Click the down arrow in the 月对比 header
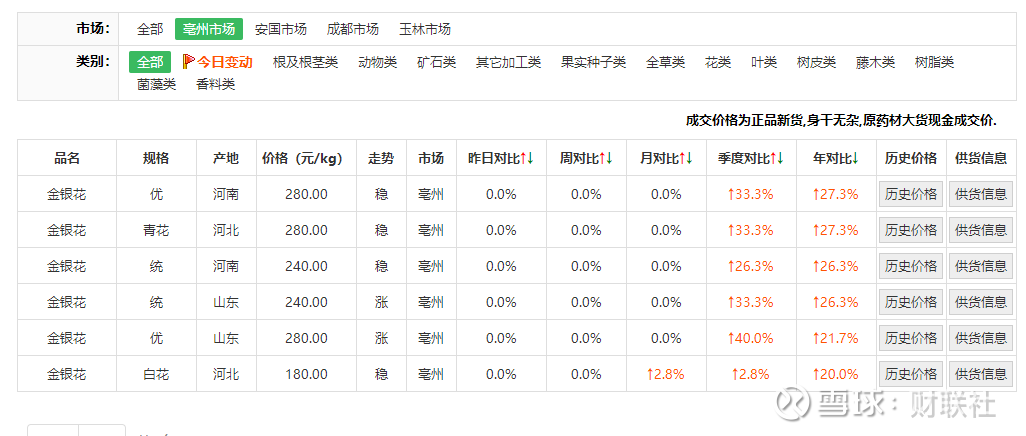Screen dimensions: 1026x436 [689, 158]
